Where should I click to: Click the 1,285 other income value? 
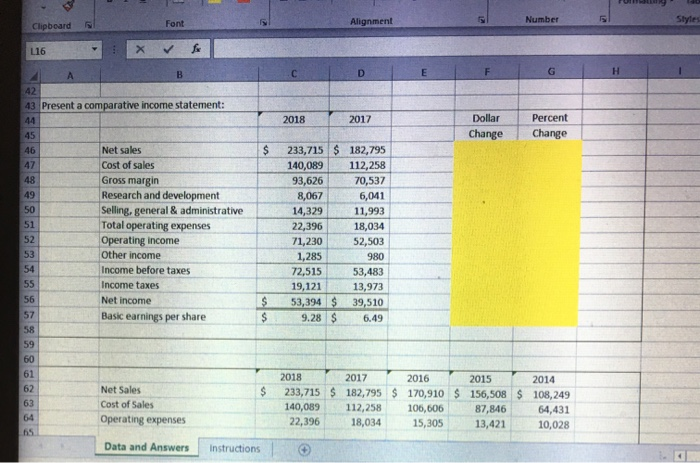tap(309, 256)
